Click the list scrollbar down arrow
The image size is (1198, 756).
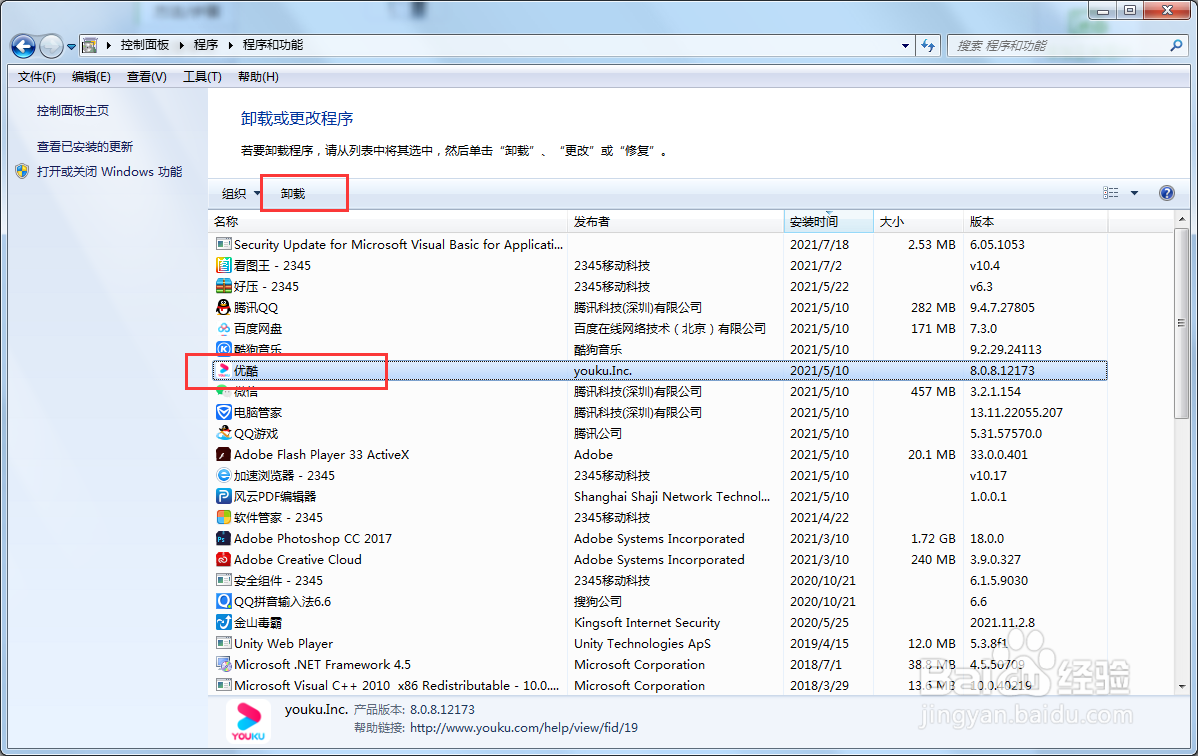(x=1182, y=686)
